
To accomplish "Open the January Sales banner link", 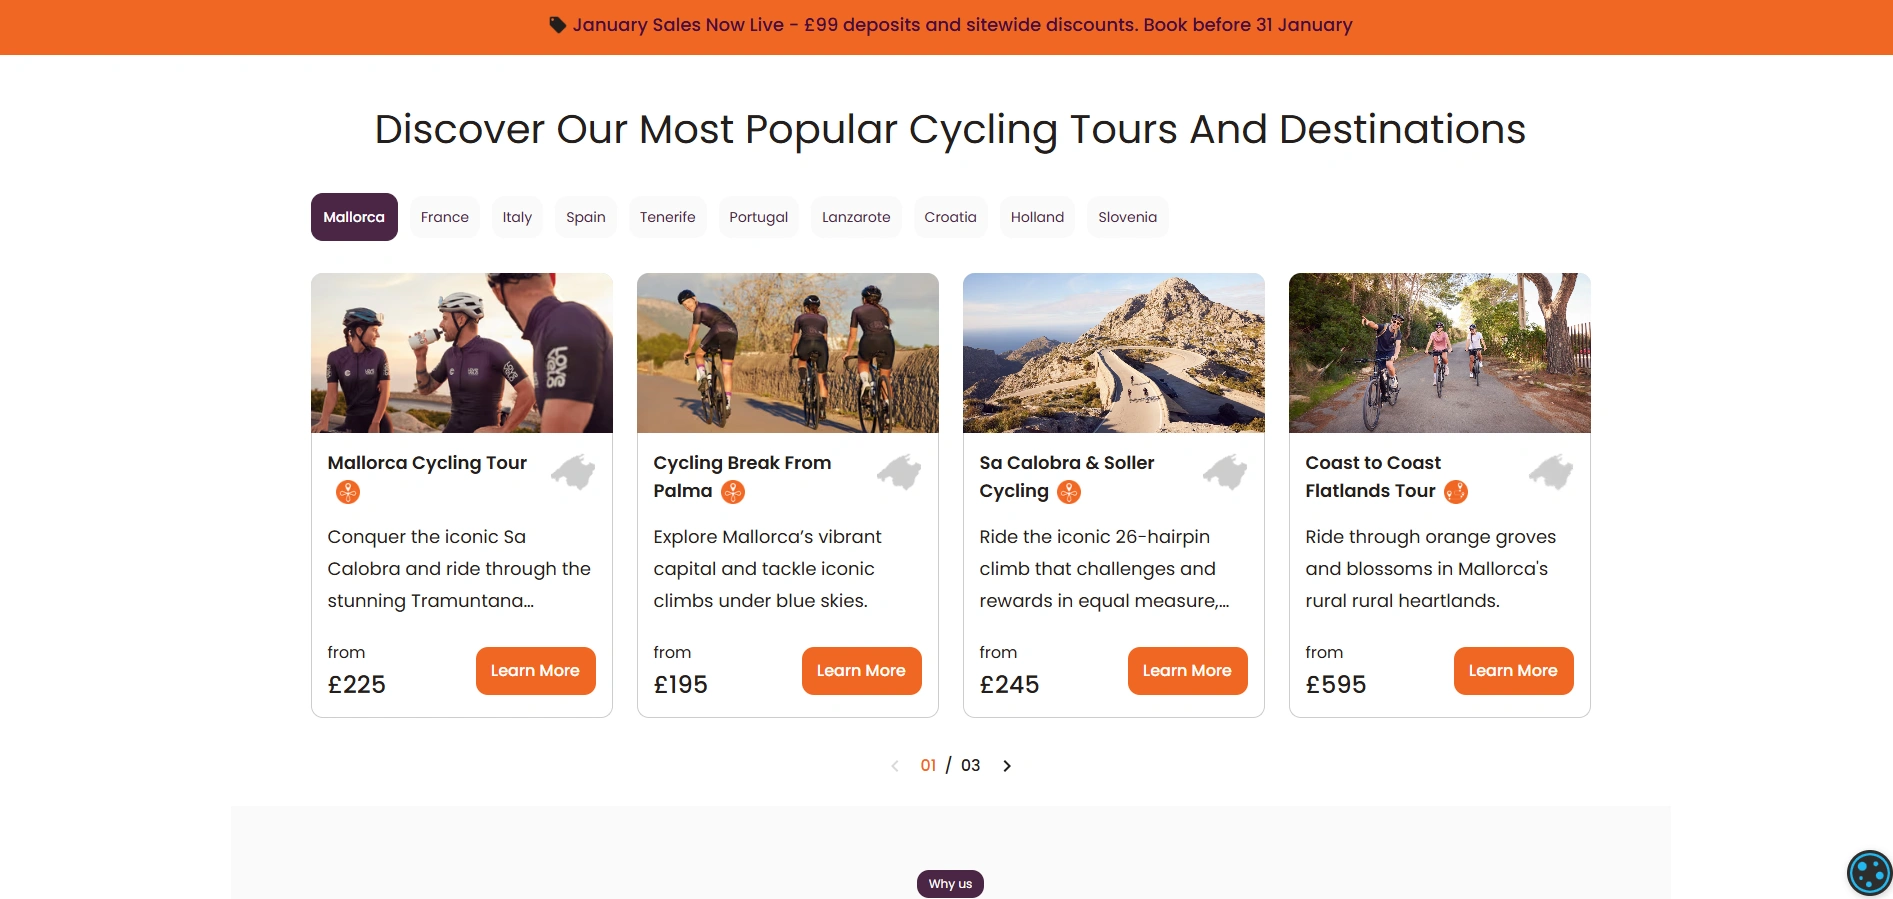I will 962,25.
